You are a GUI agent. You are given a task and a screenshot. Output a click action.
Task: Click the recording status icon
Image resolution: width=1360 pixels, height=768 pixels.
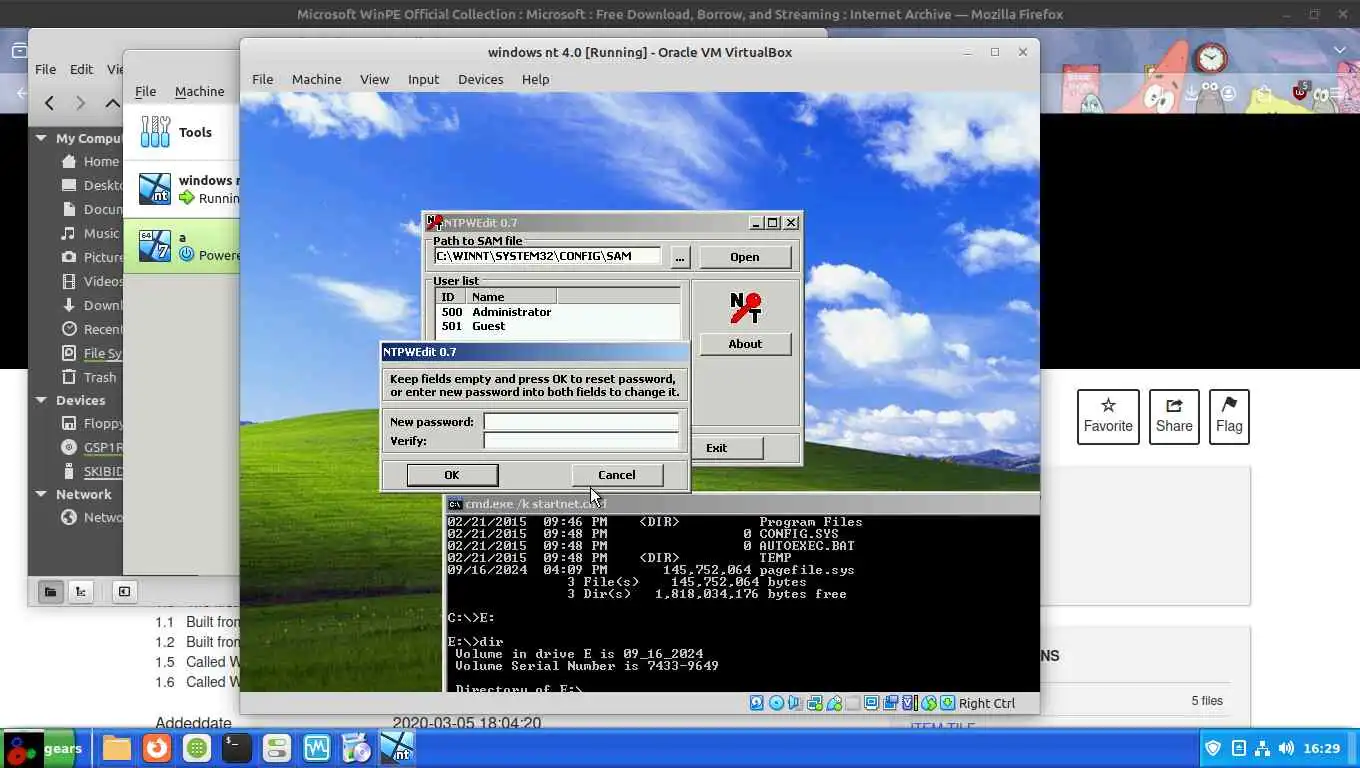pyautogui.click(x=891, y=703)
